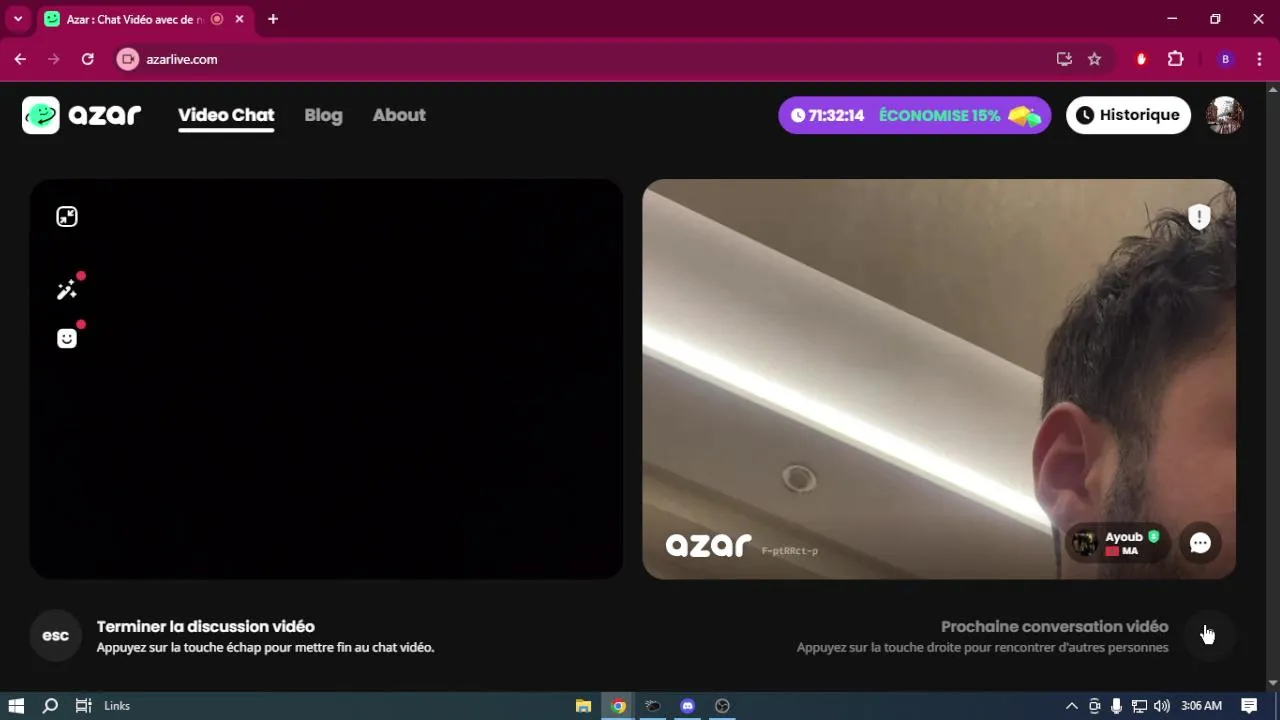Report user via shield alert icon

point(1199,216)
